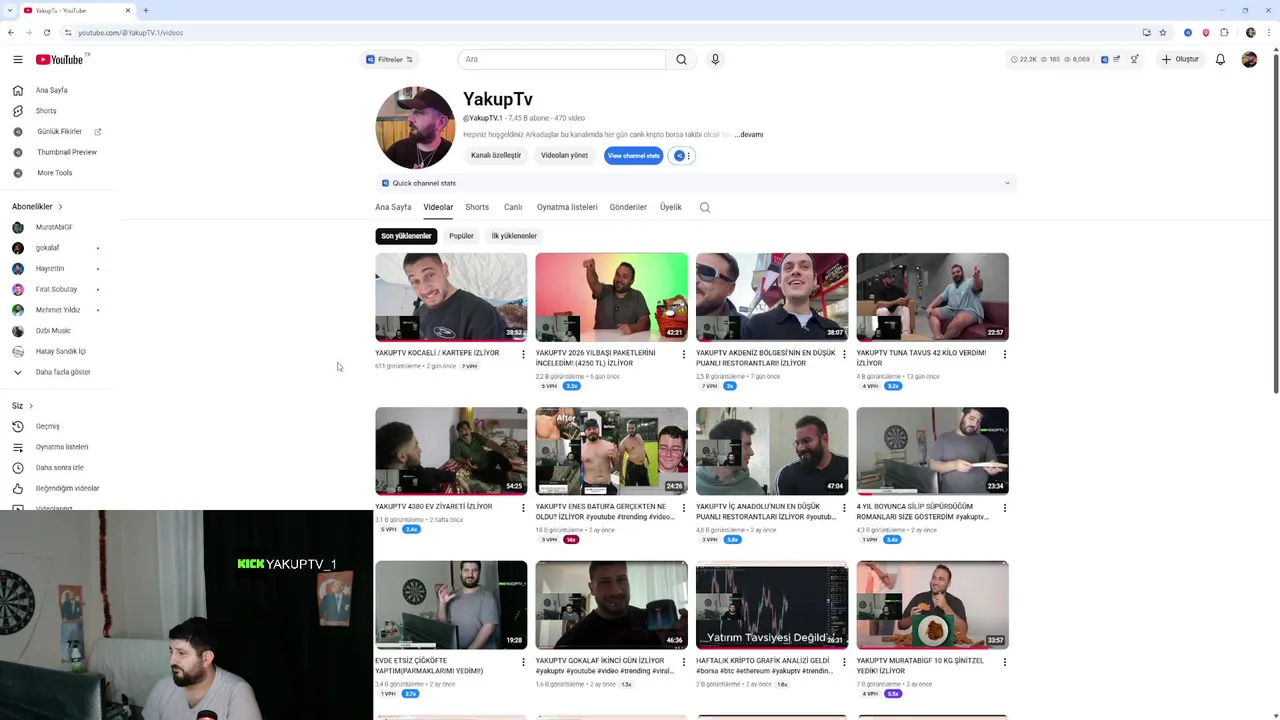This screenshot has width=1280, height=720.
Task: Expand the Siz section
Action: coord(22,406)
